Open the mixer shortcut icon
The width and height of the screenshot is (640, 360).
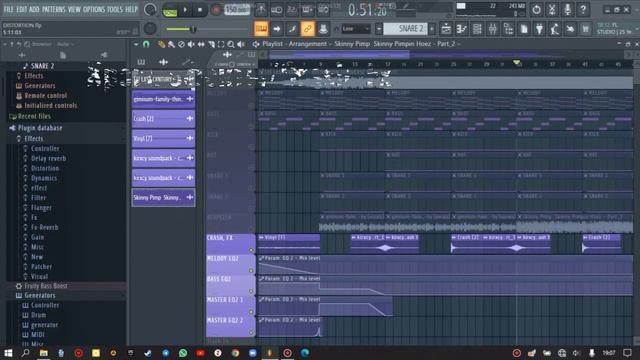point(493,29)
